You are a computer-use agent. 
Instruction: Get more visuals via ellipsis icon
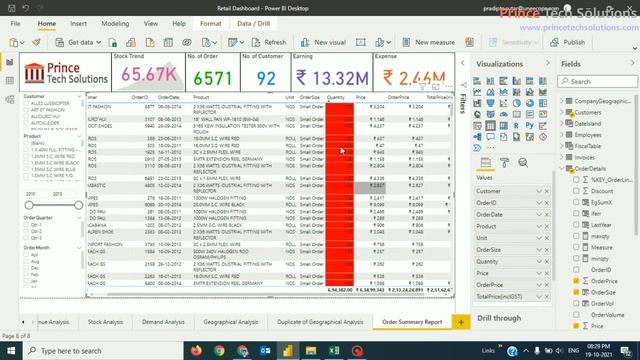point(490,148)
